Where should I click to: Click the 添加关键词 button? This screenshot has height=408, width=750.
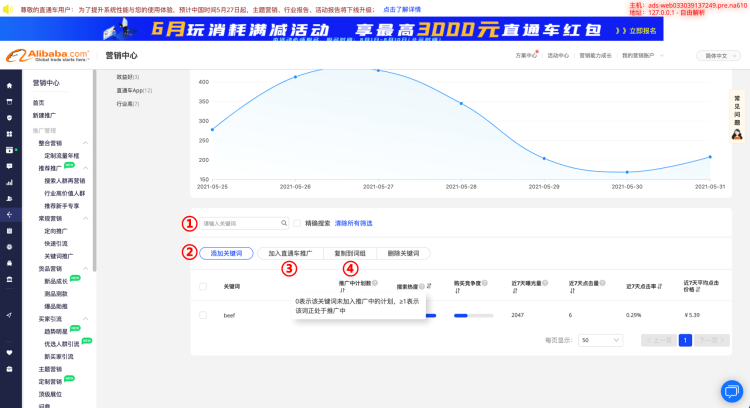coord(226,254)
